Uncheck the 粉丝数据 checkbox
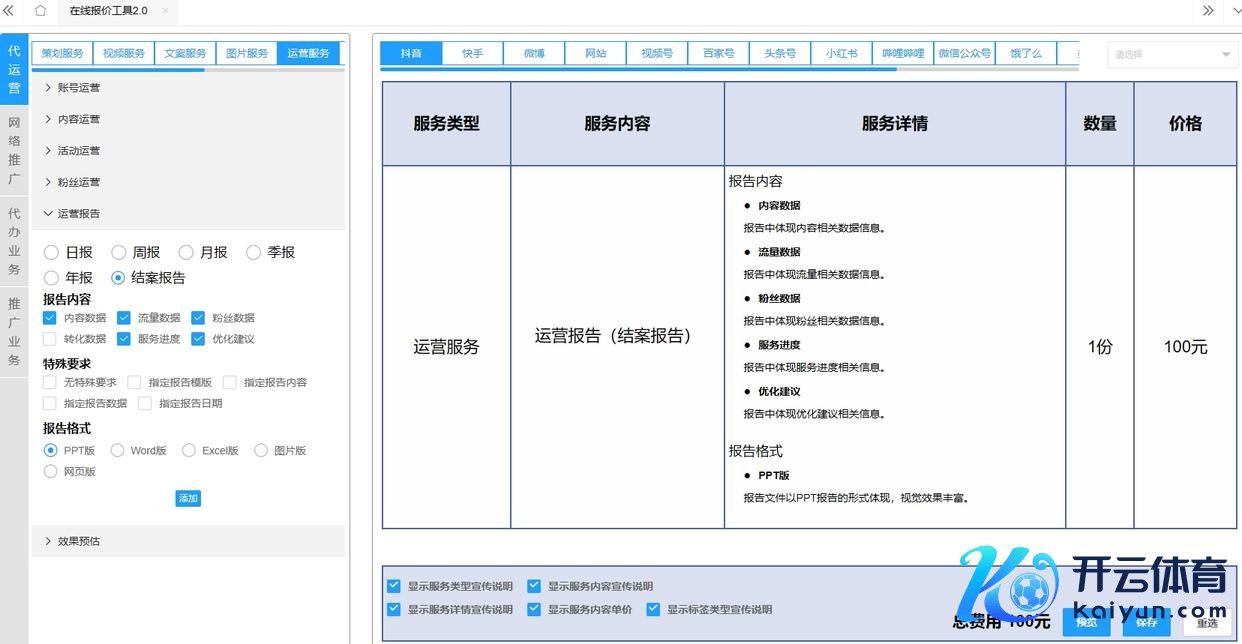Screen dimensions: 1242x644 pyautogui.click(x=198, y=318)
